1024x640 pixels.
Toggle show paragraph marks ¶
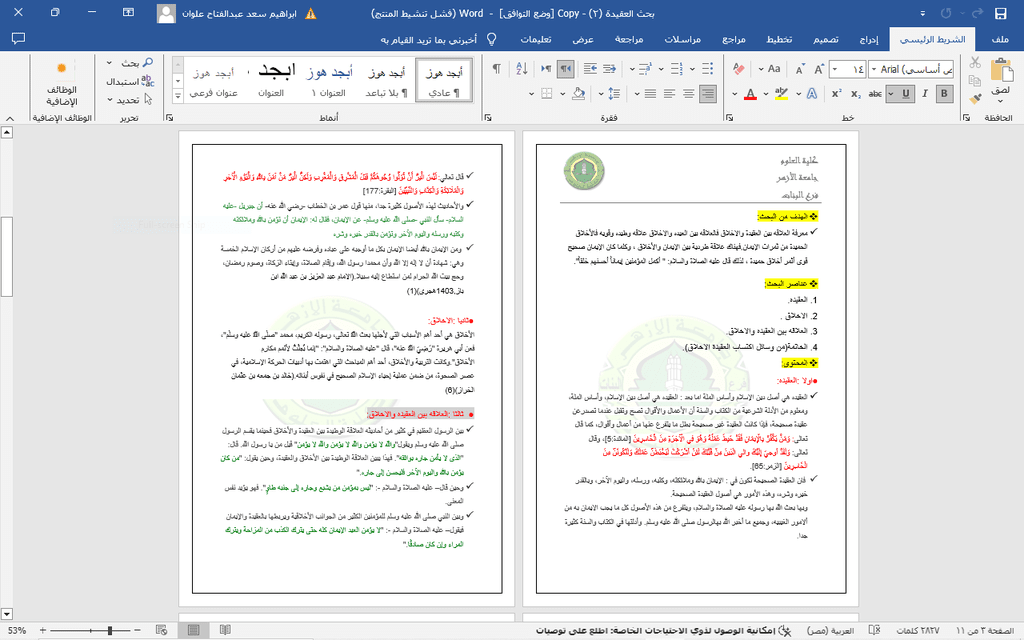(x=496, y=69)
